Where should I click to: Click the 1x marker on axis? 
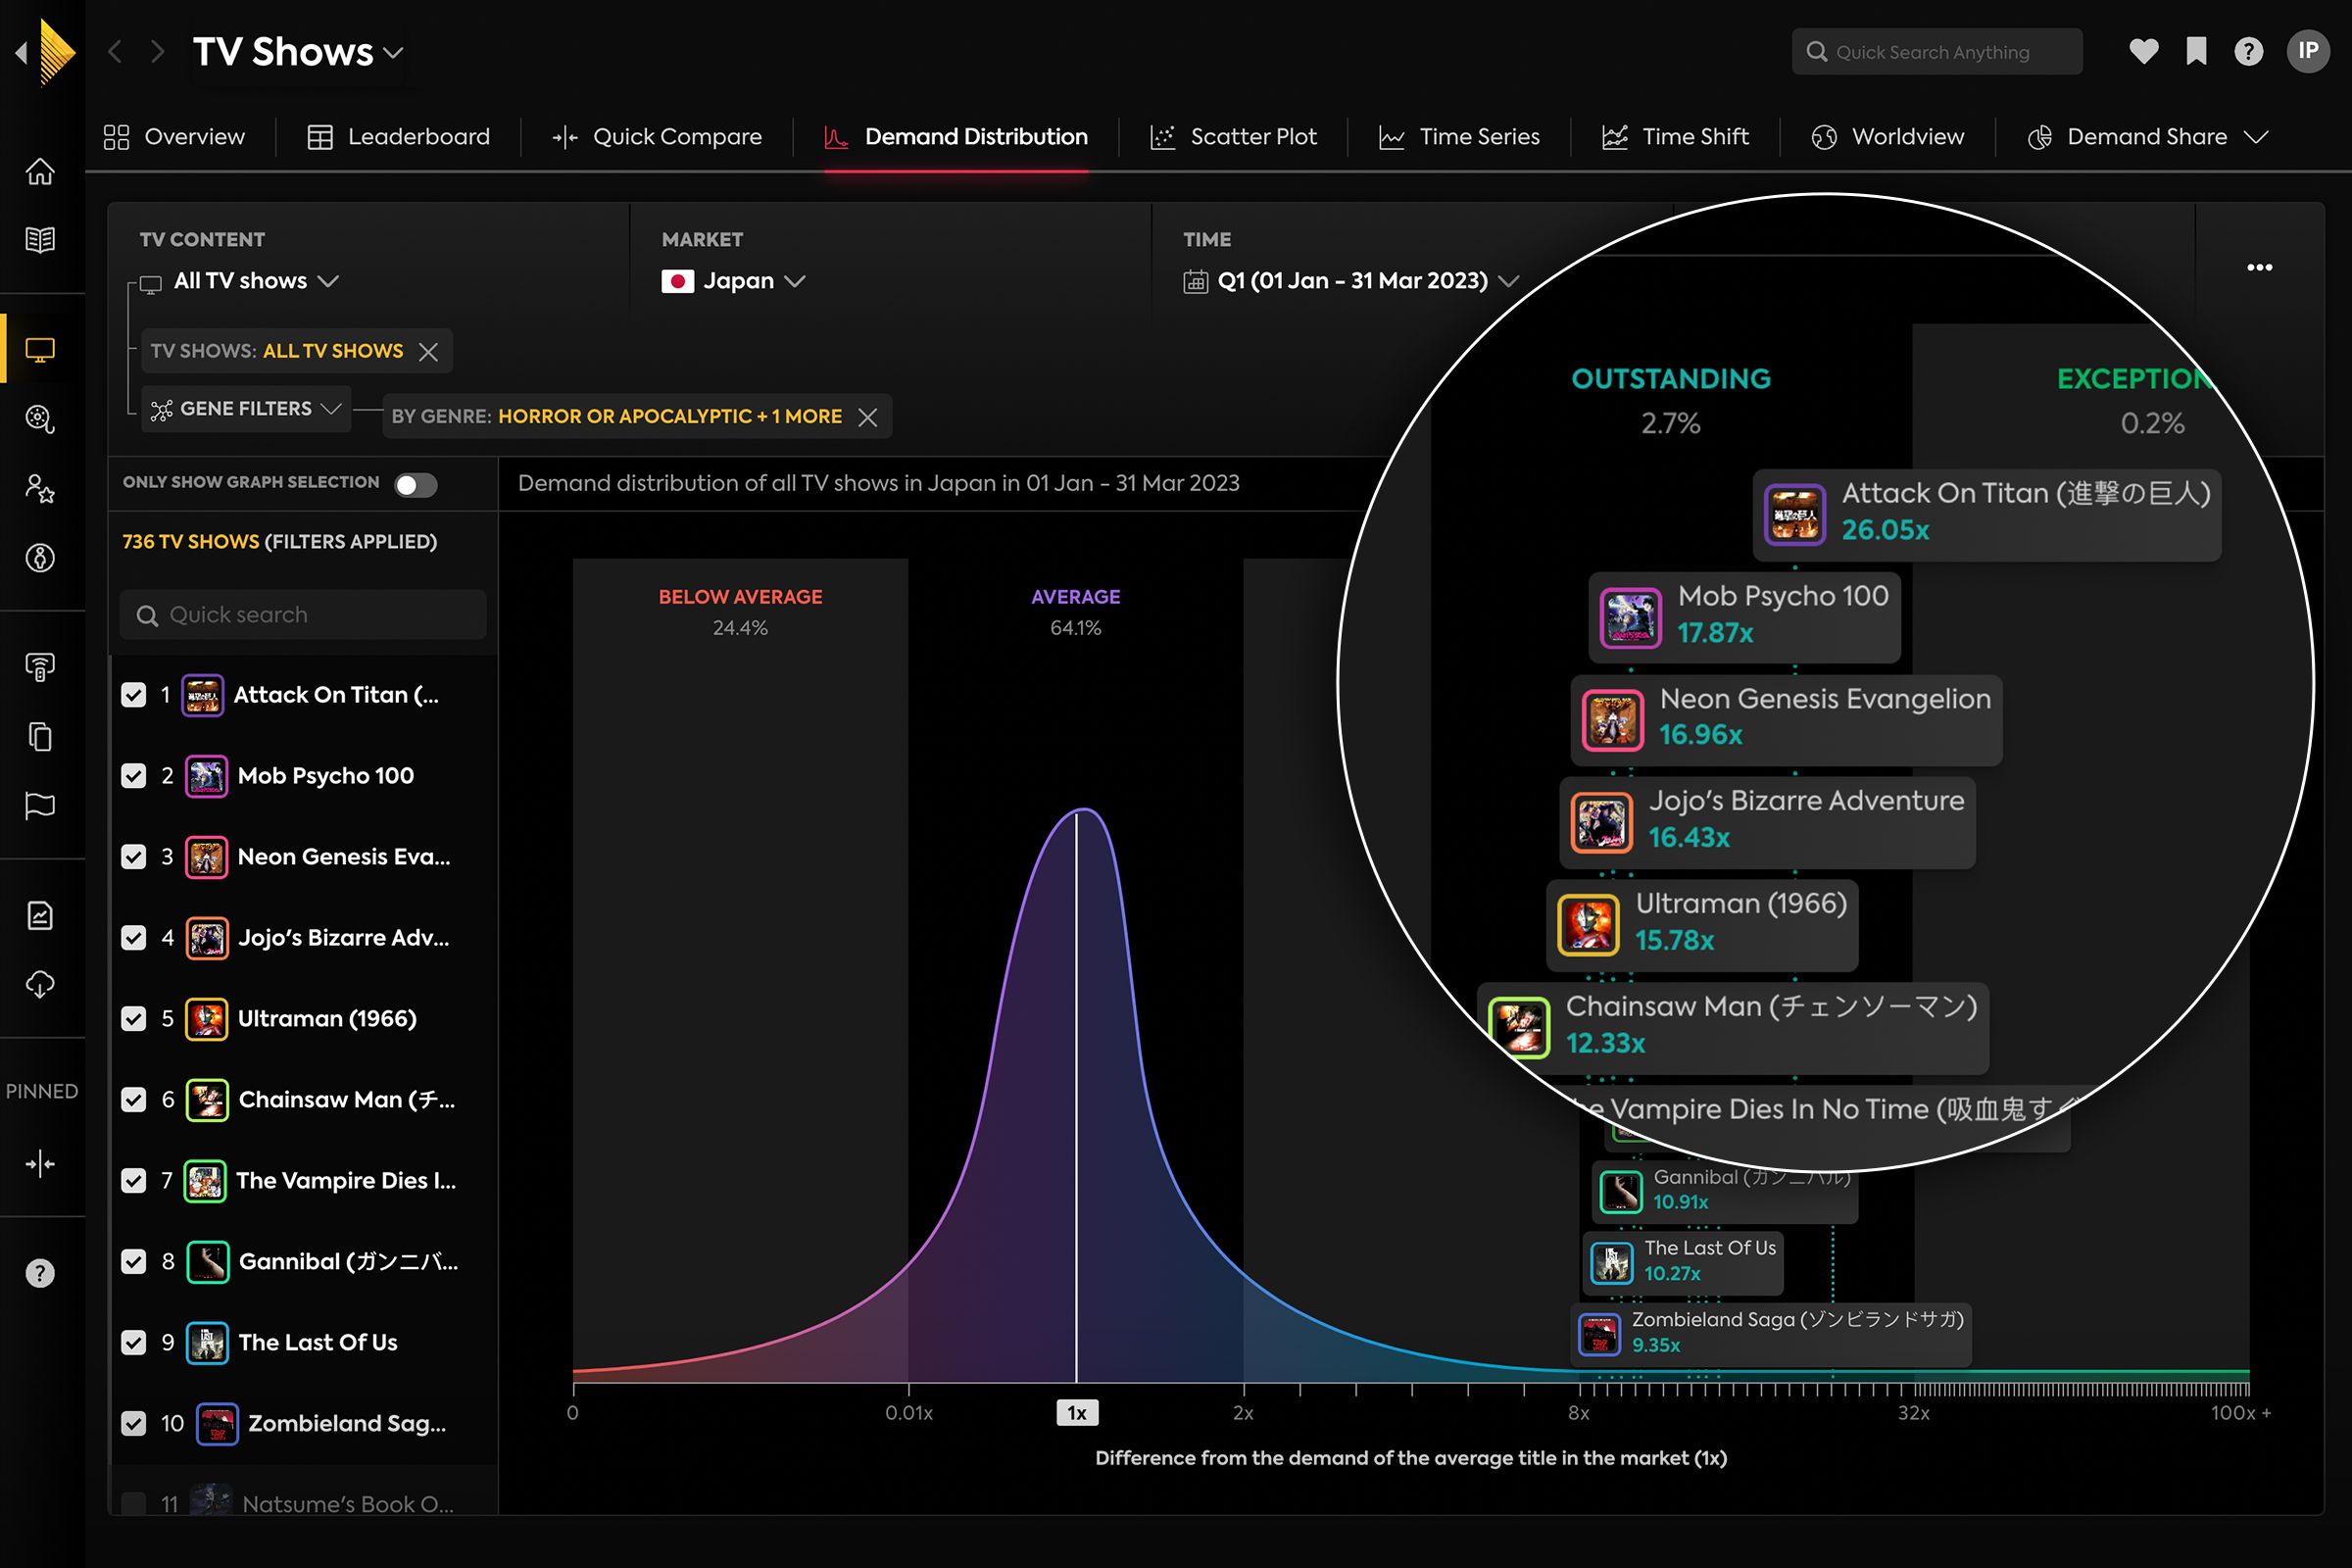[x=1077, y=1413]
